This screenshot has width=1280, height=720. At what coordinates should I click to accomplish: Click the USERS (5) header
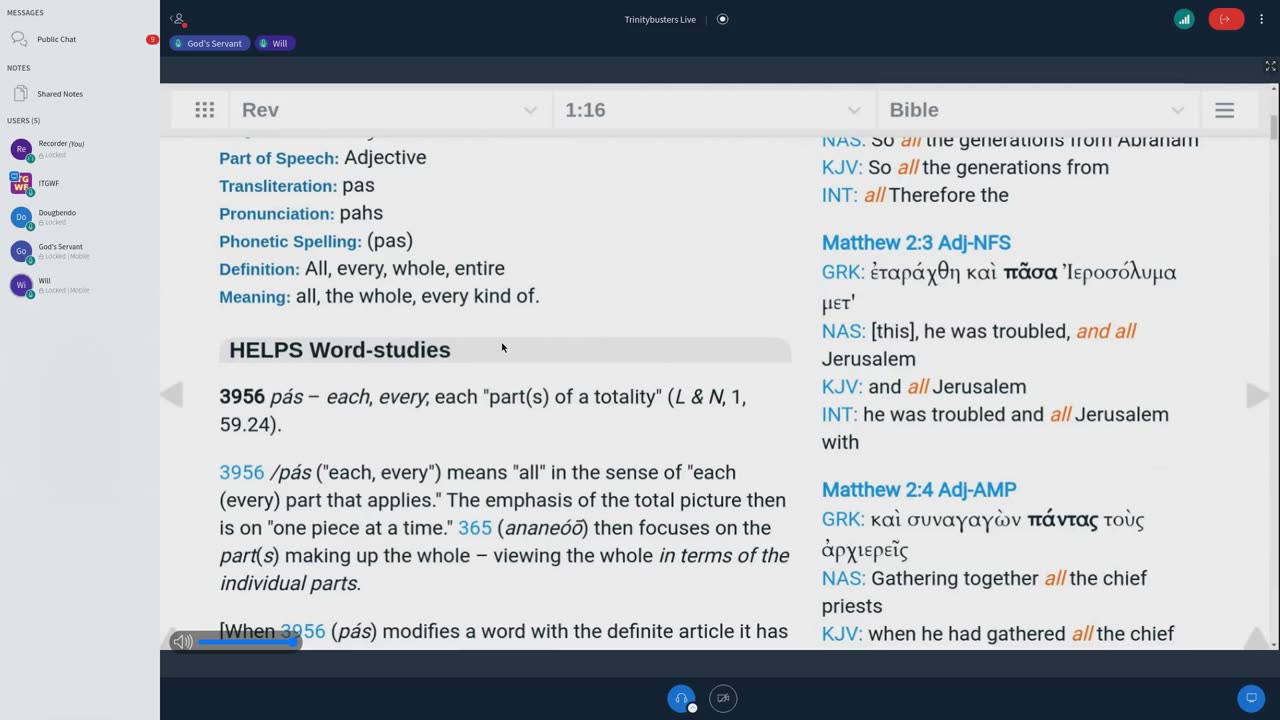[x=24, y=120]
